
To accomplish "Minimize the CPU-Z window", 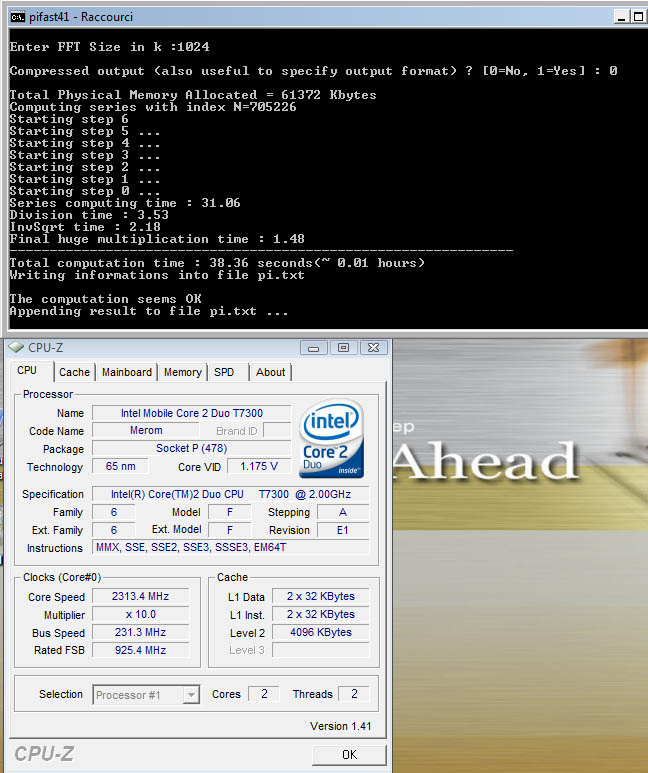I will tap(313, 348).
